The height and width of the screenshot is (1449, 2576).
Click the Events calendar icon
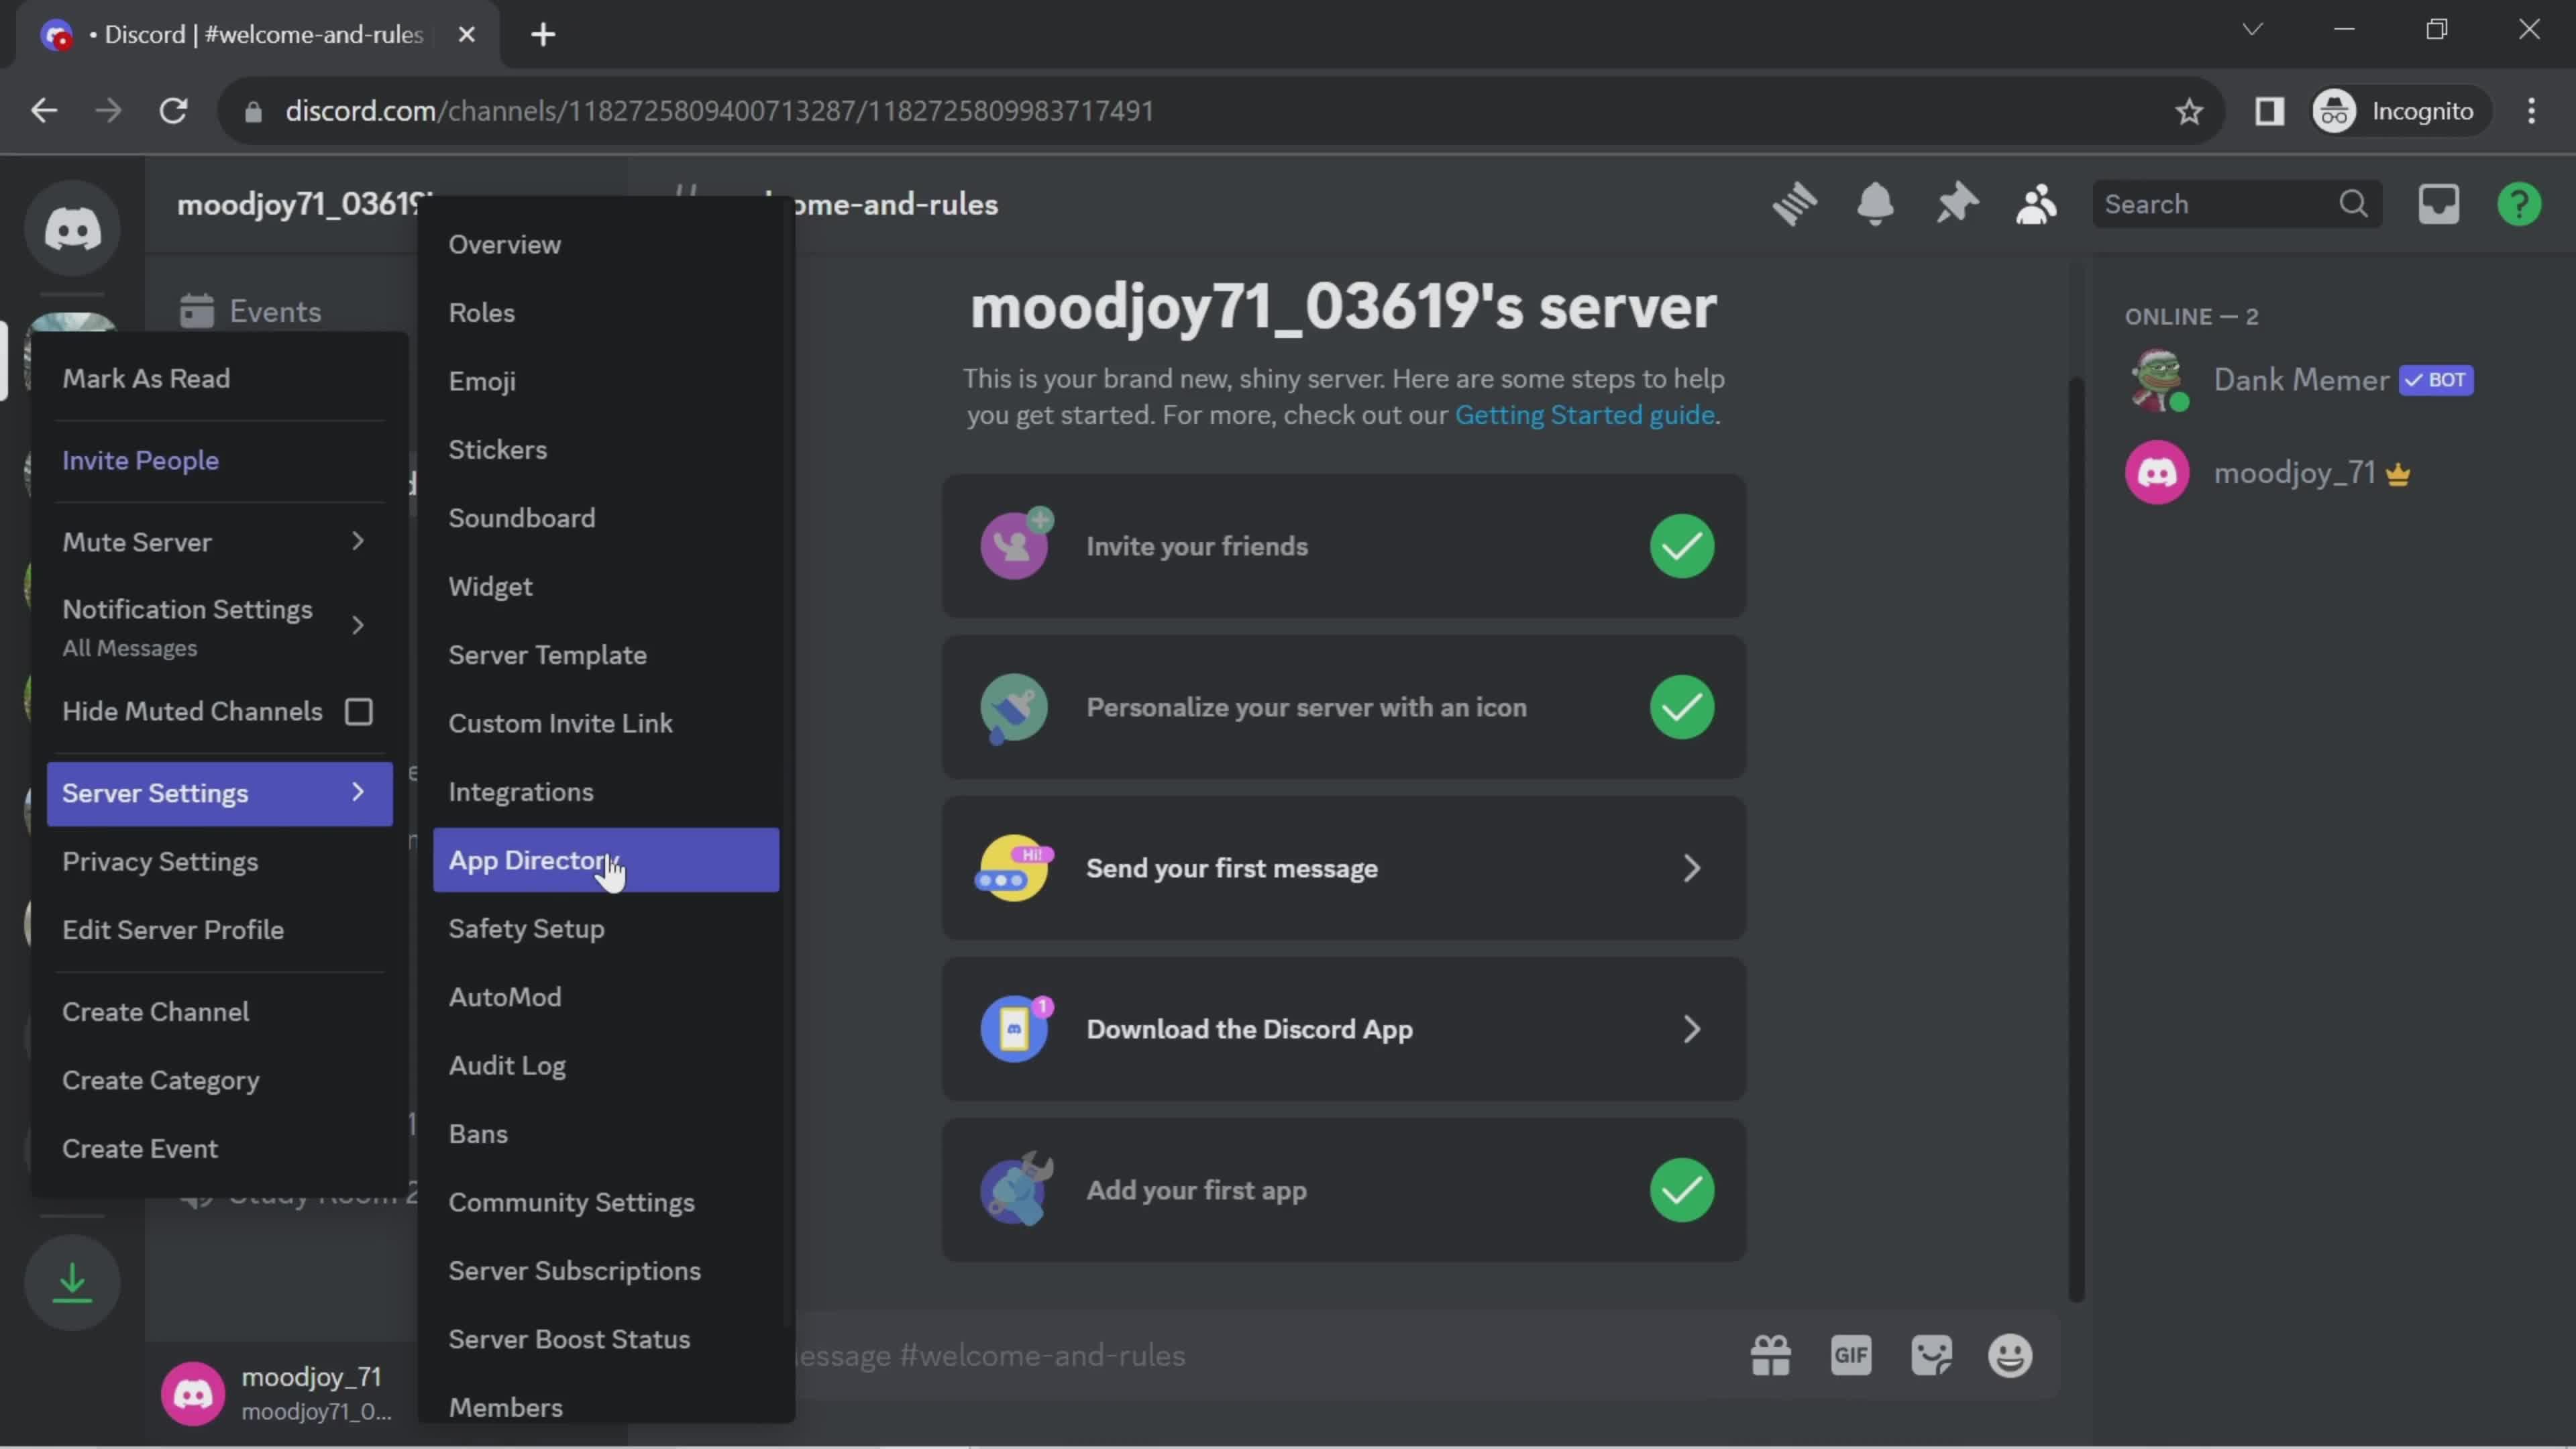[x=197, y=311]
